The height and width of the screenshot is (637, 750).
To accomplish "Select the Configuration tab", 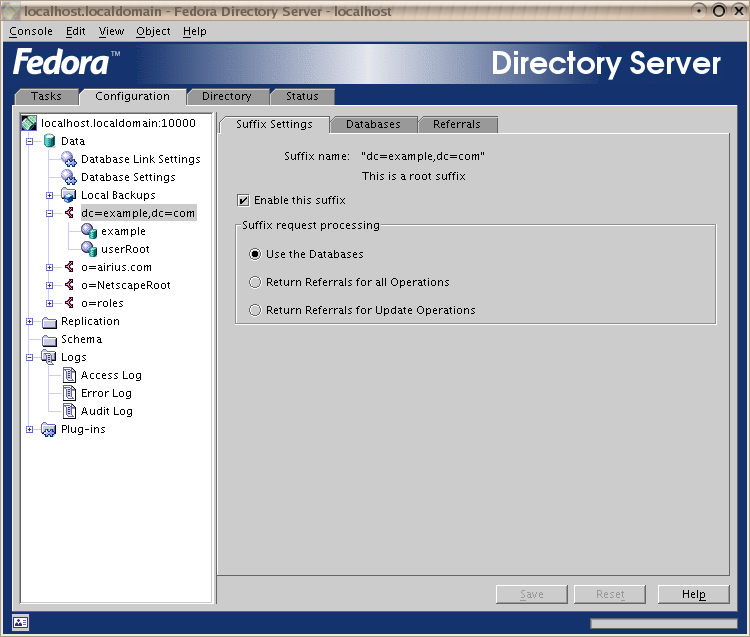I will pos(132,96).
